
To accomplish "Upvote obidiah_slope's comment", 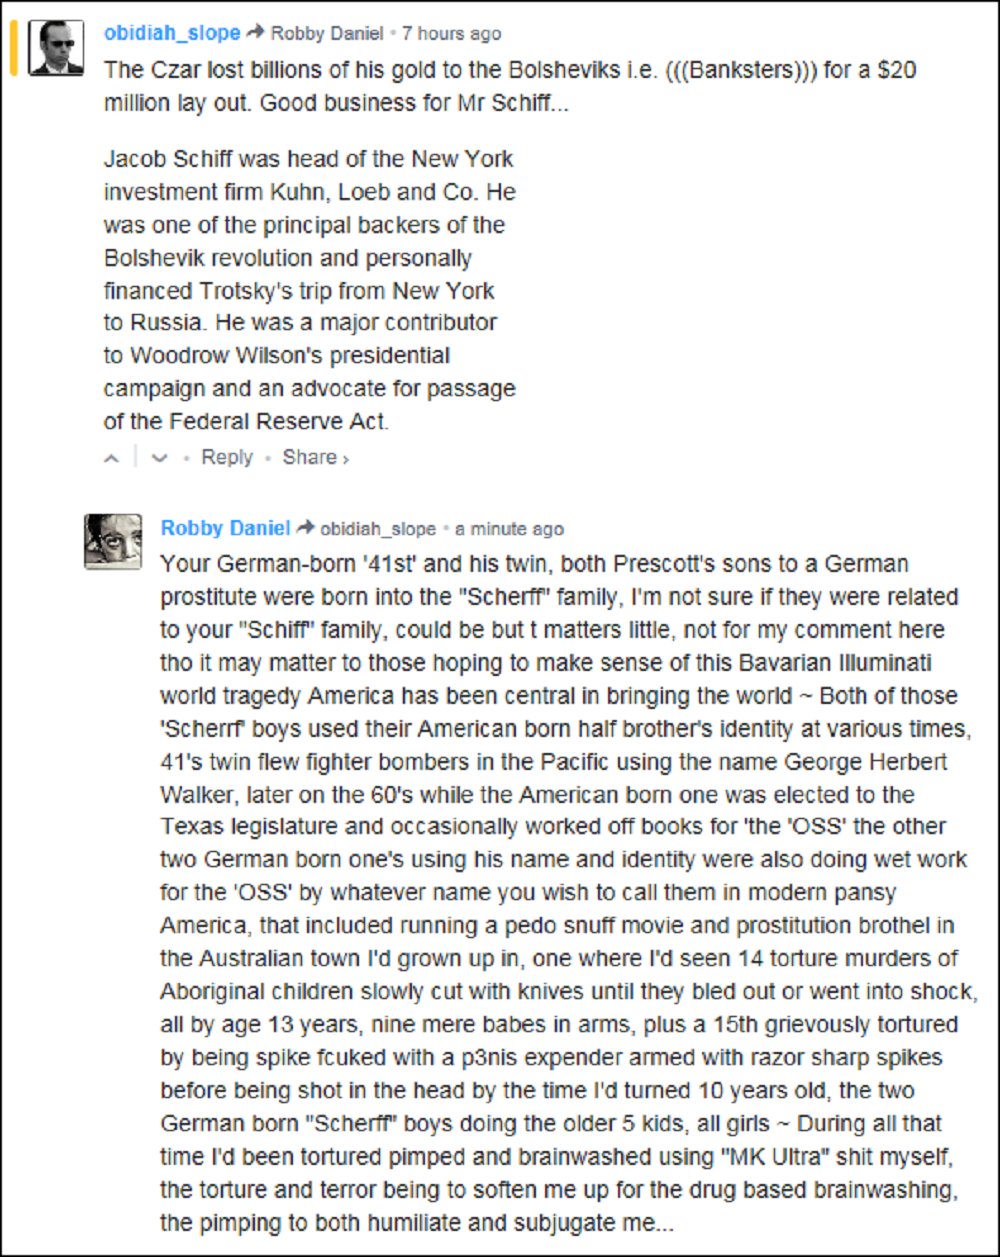I will click(x=112, y=458).
